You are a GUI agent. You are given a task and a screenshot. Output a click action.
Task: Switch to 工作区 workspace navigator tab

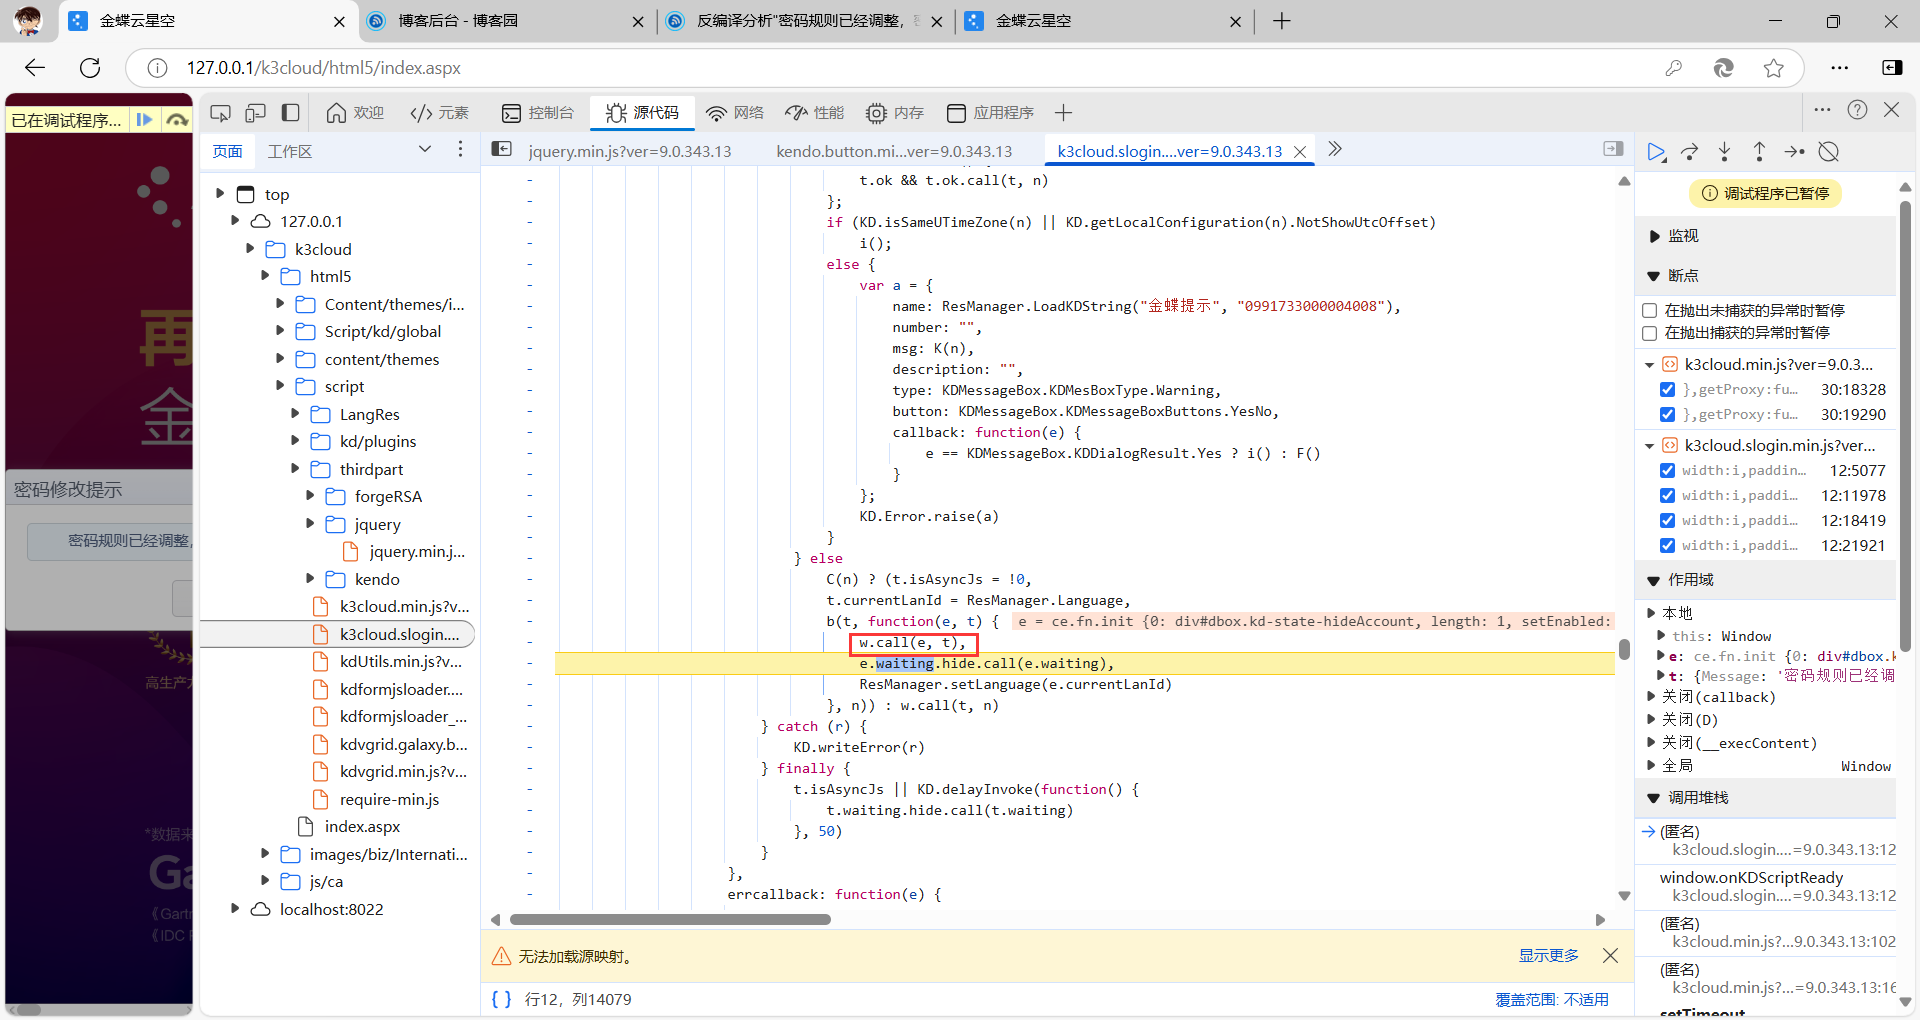pos(290,151)
